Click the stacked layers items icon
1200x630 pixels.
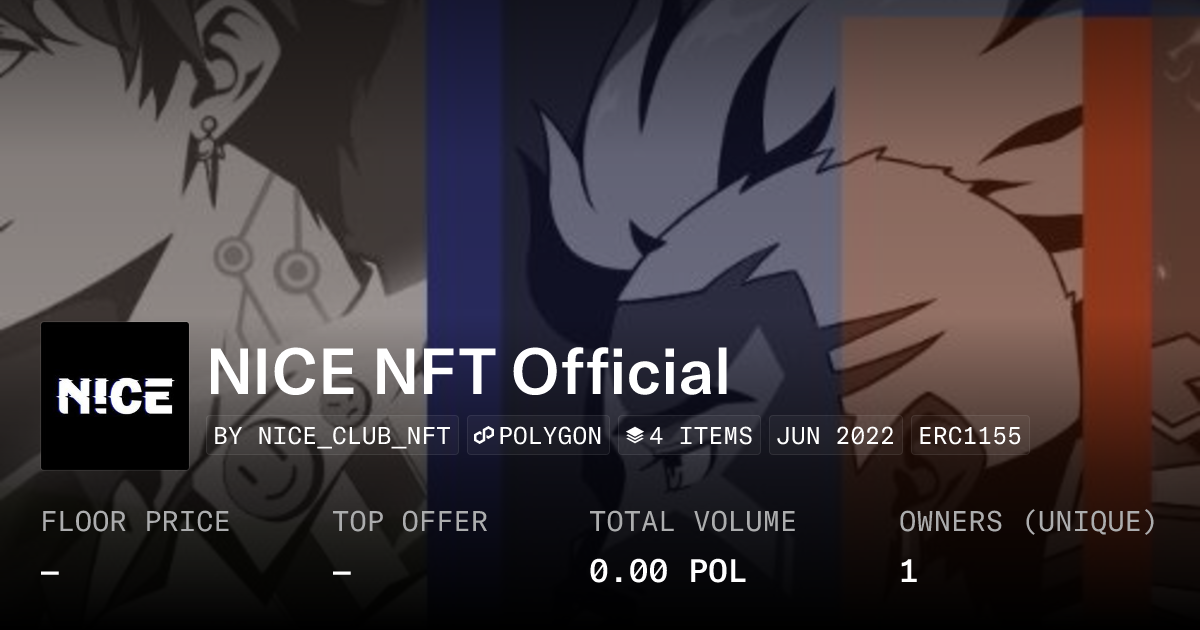pyautogui.click(x=634, y=436)
